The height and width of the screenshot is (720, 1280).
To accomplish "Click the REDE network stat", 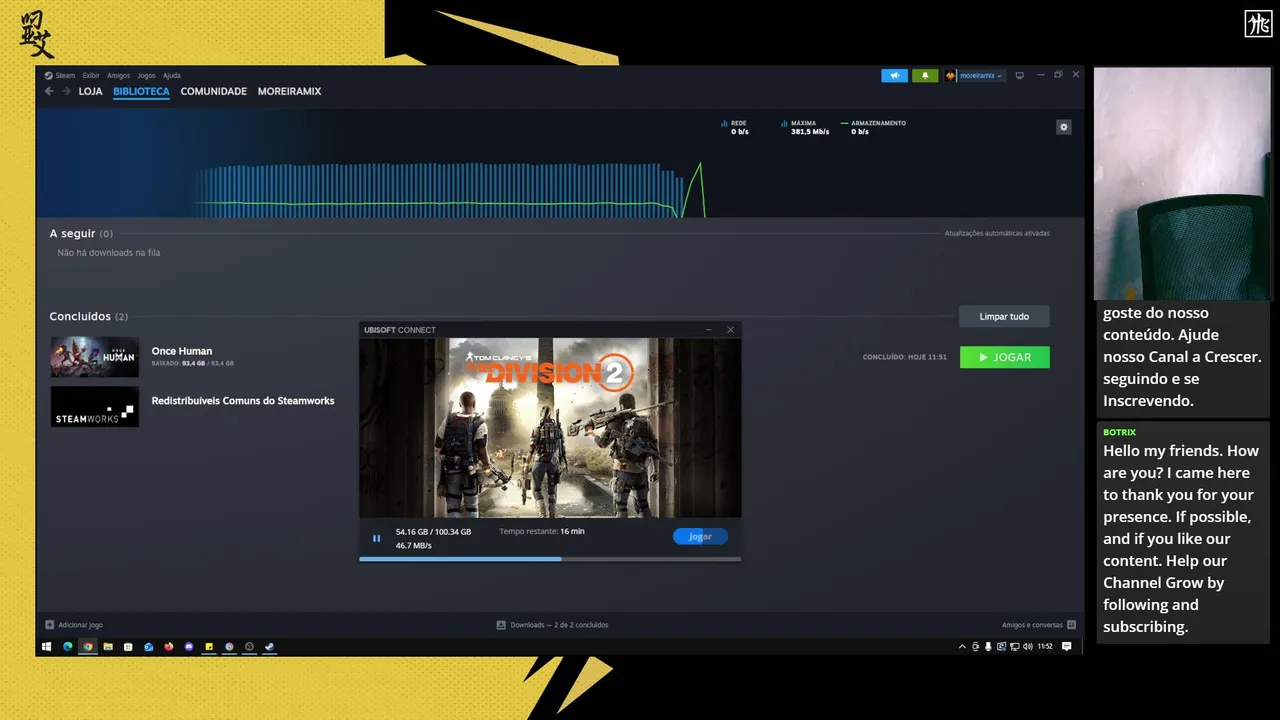I will (735, 127).
